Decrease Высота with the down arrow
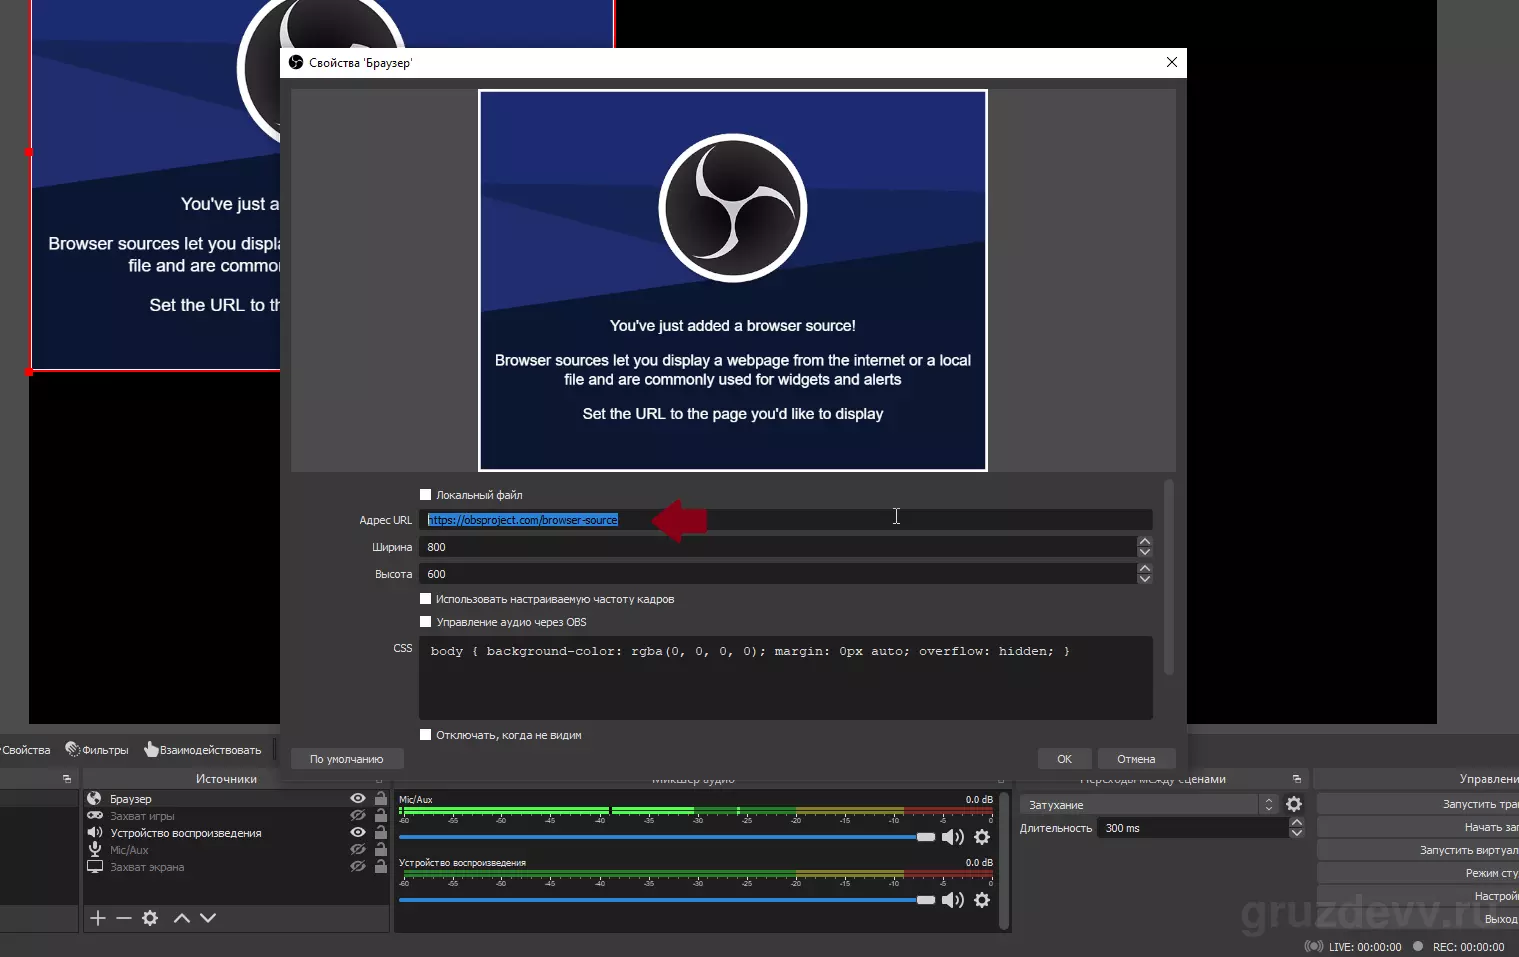Screen dimensions: 1519x957 tap(1145, 579)
